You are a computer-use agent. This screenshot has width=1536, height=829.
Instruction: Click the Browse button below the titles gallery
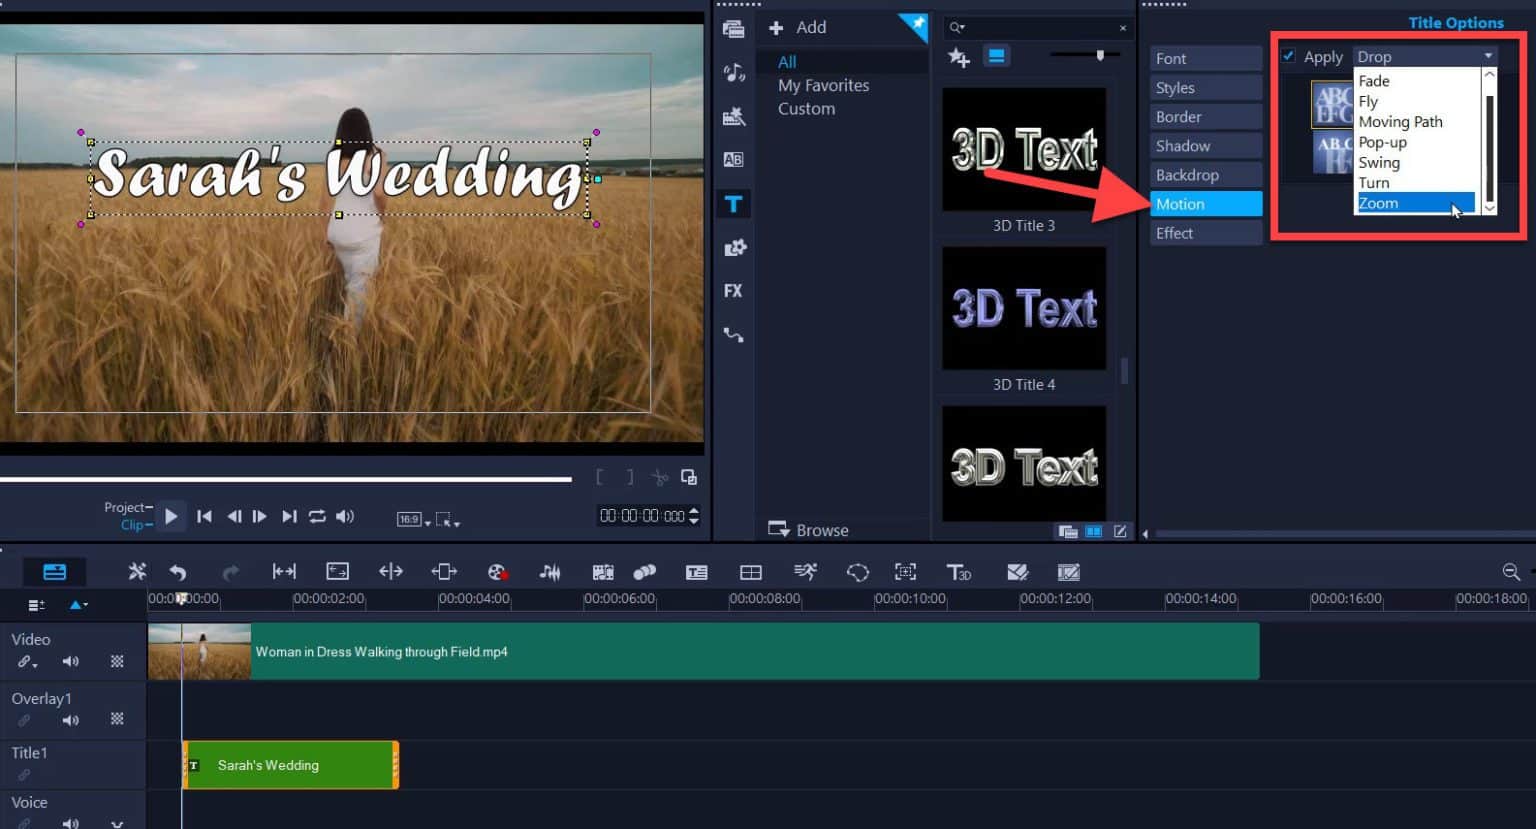click(807, 529)
